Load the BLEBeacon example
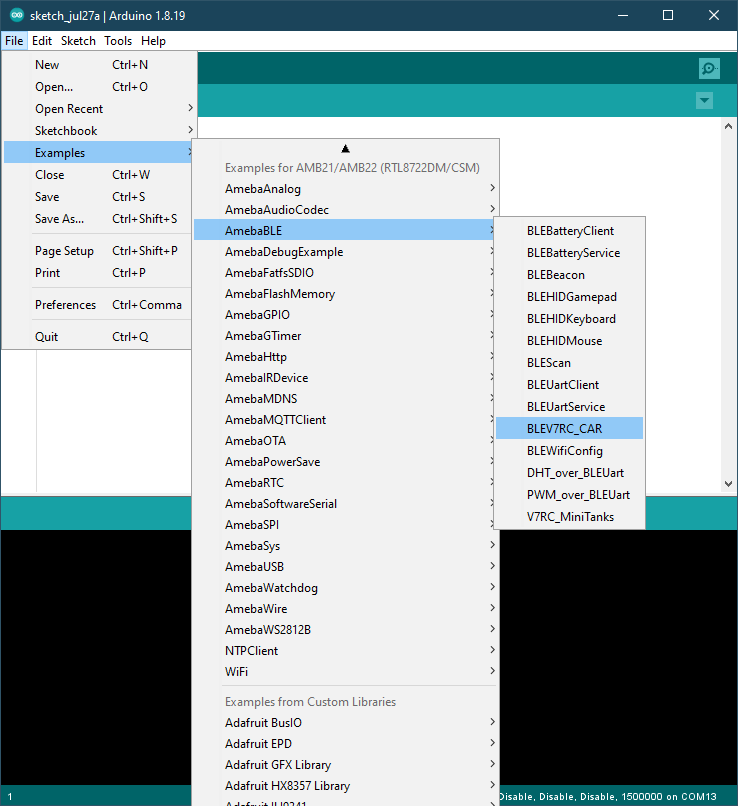This screenshot has width=738, height=806. pyautogui.click(x=569, y=275)
